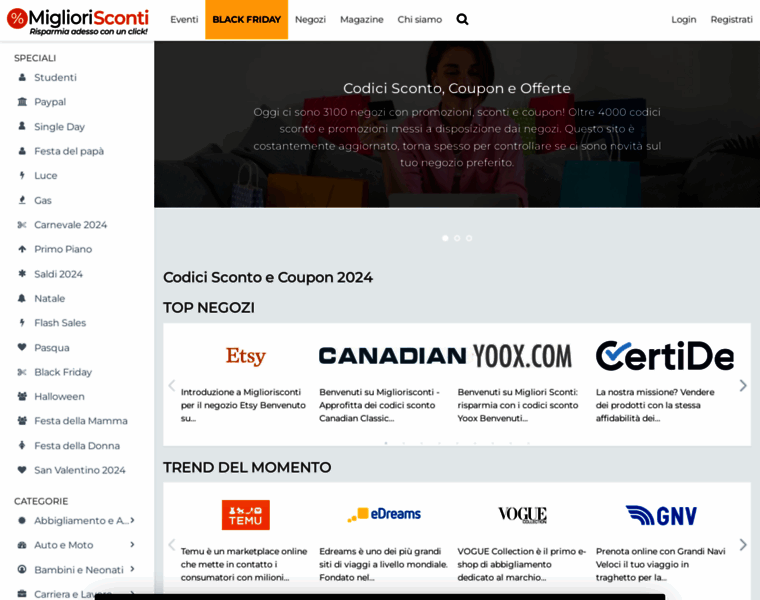Screen dimensions: 760x600
Task: Open the Festa della Mamma link
Action: pos(81,421)
